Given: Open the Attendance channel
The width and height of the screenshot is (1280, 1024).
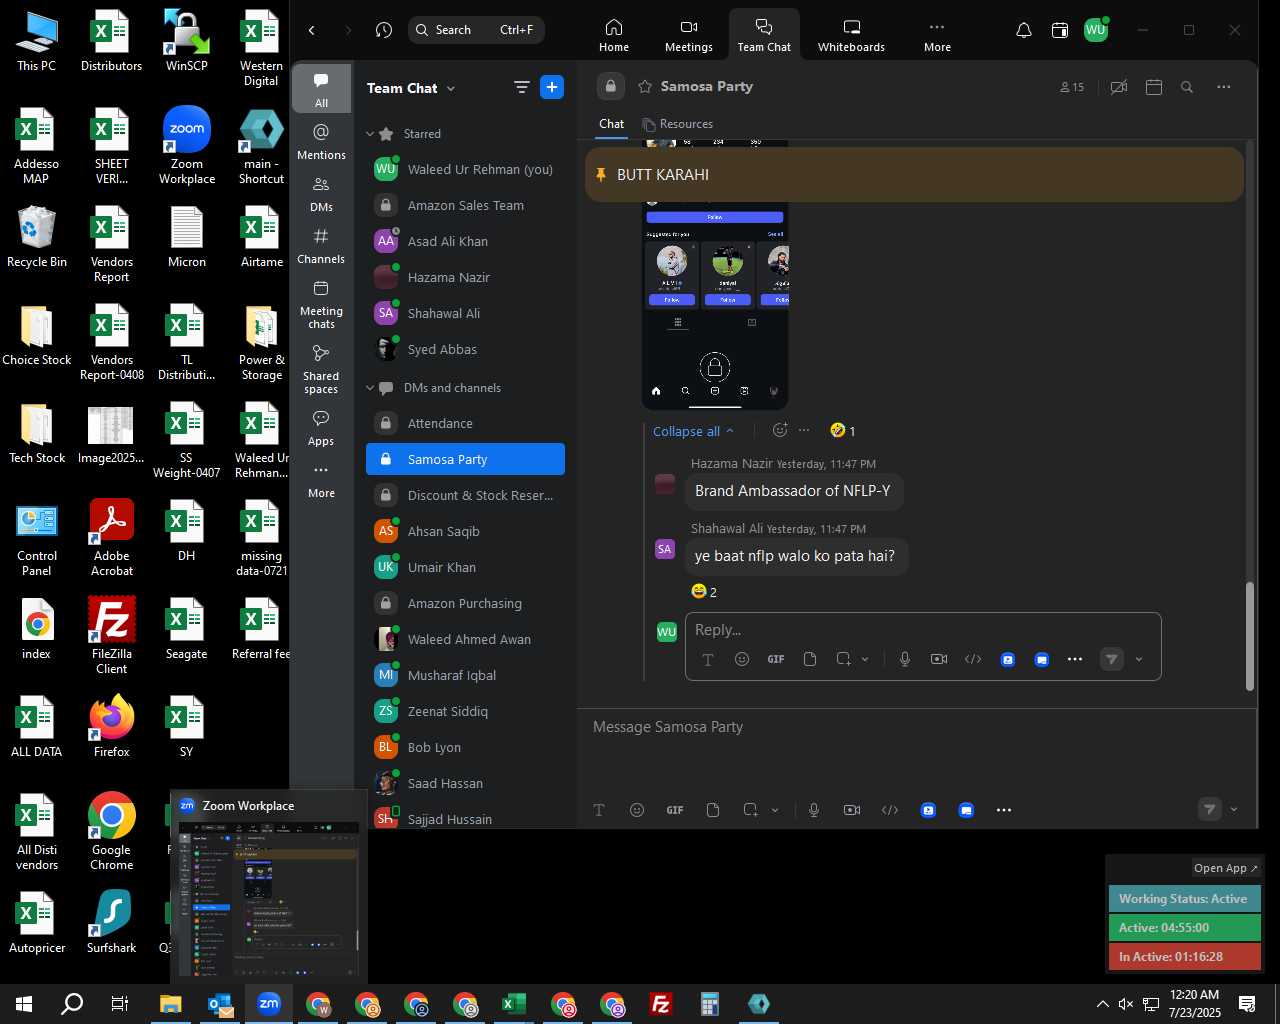Looking at the screenshot, I should click(x=465, y=423).
